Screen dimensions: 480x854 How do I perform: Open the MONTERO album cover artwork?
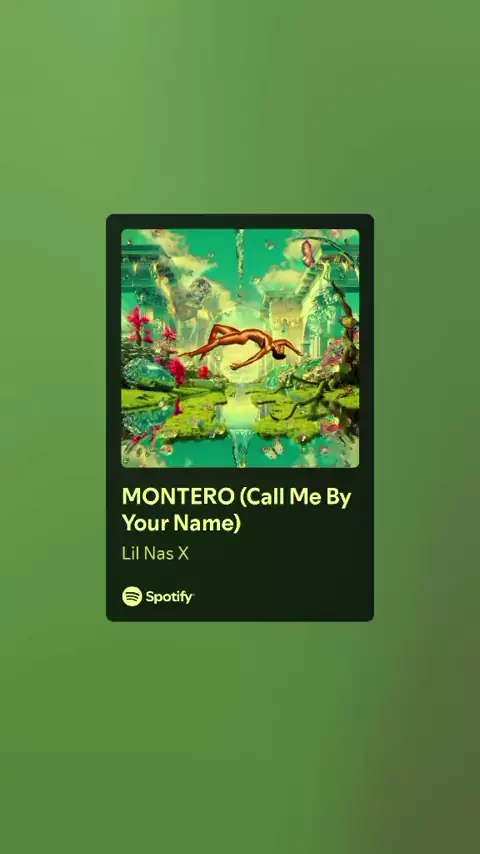point(240,348)
